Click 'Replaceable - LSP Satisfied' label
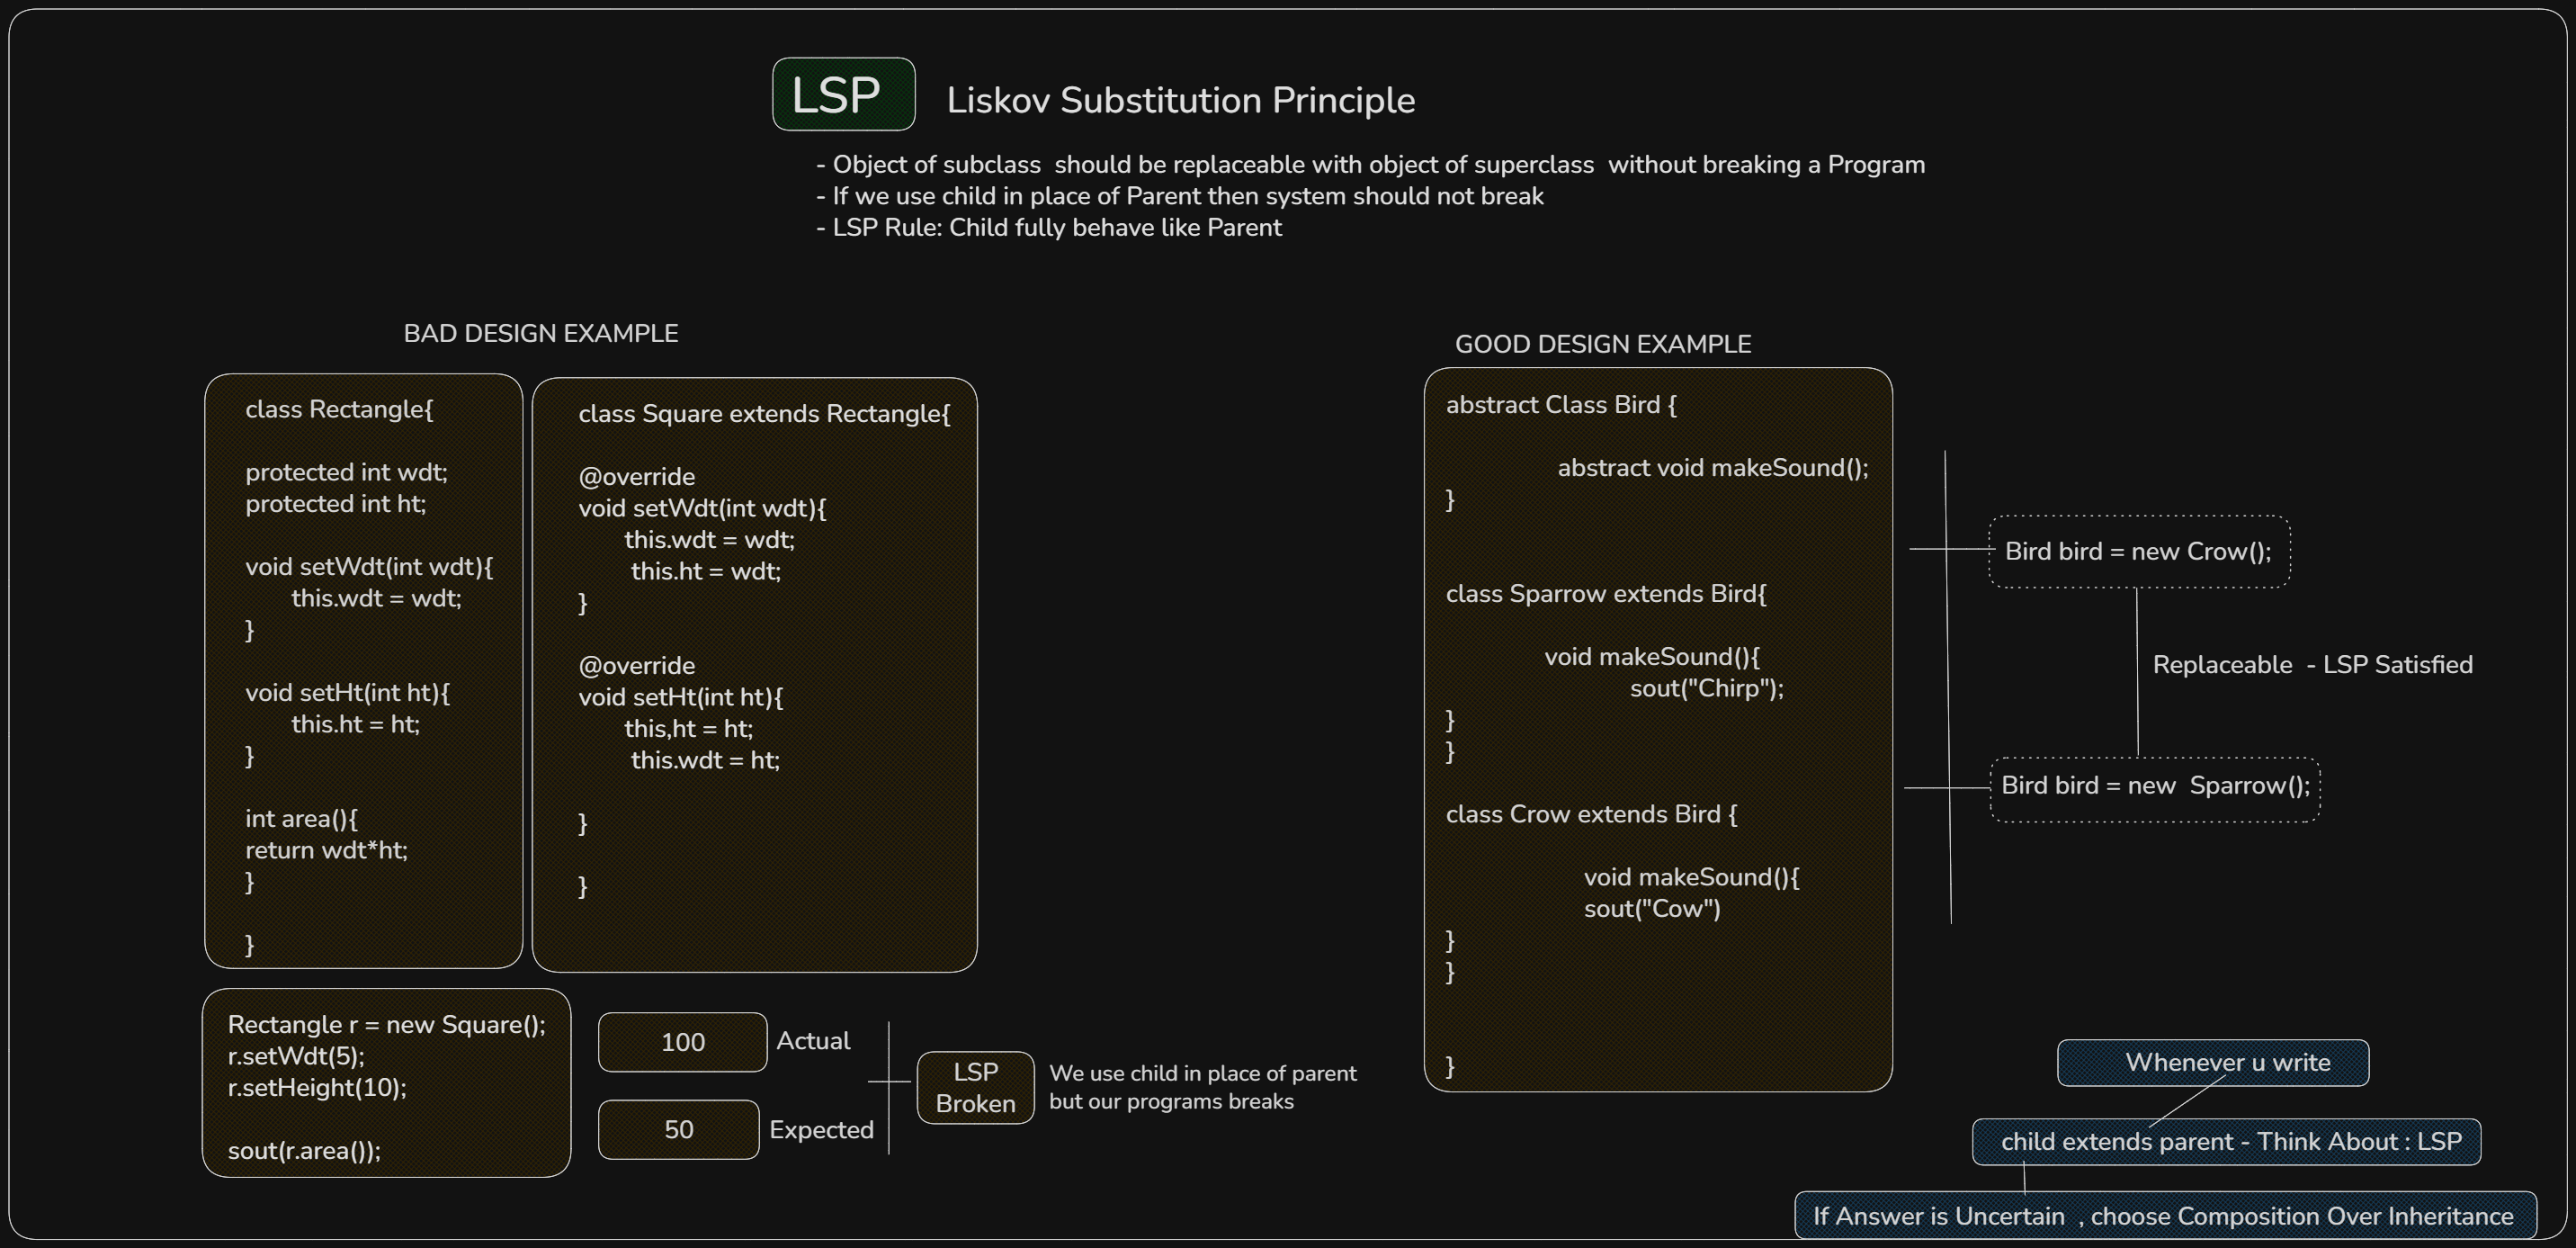Image resolution: width=2576 pixels, height=1248 pixels. click(2312, 665)
